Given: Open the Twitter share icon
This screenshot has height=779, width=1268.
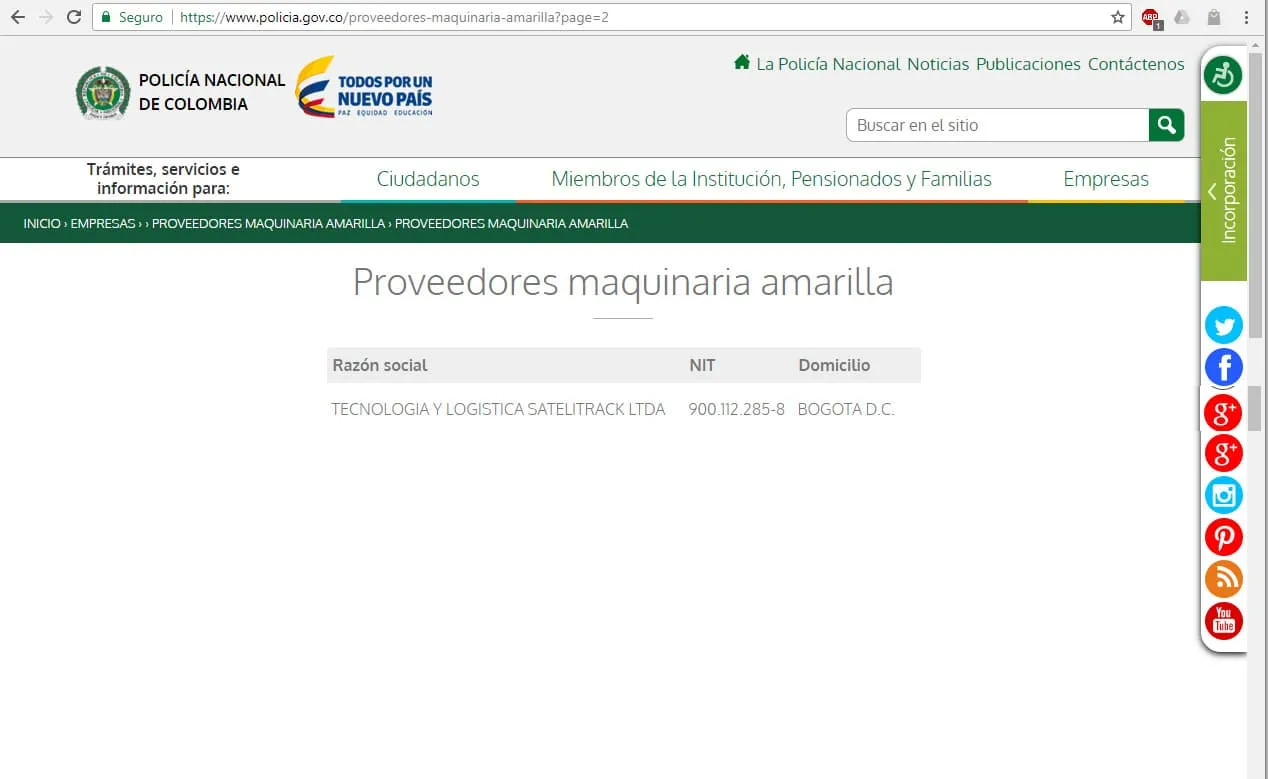Looking at the screenshot, I should pos(1223,325).
